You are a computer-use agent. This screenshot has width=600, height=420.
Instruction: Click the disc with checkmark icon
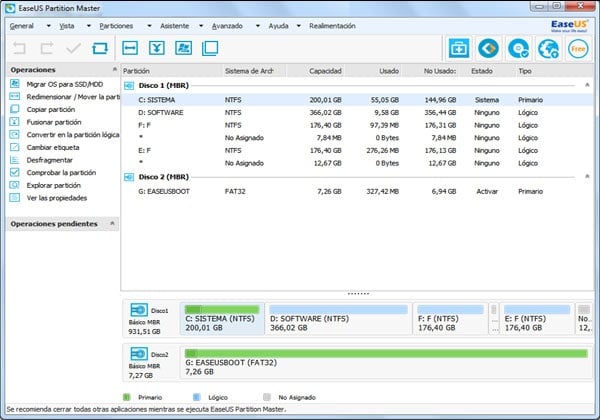point(518,49)
